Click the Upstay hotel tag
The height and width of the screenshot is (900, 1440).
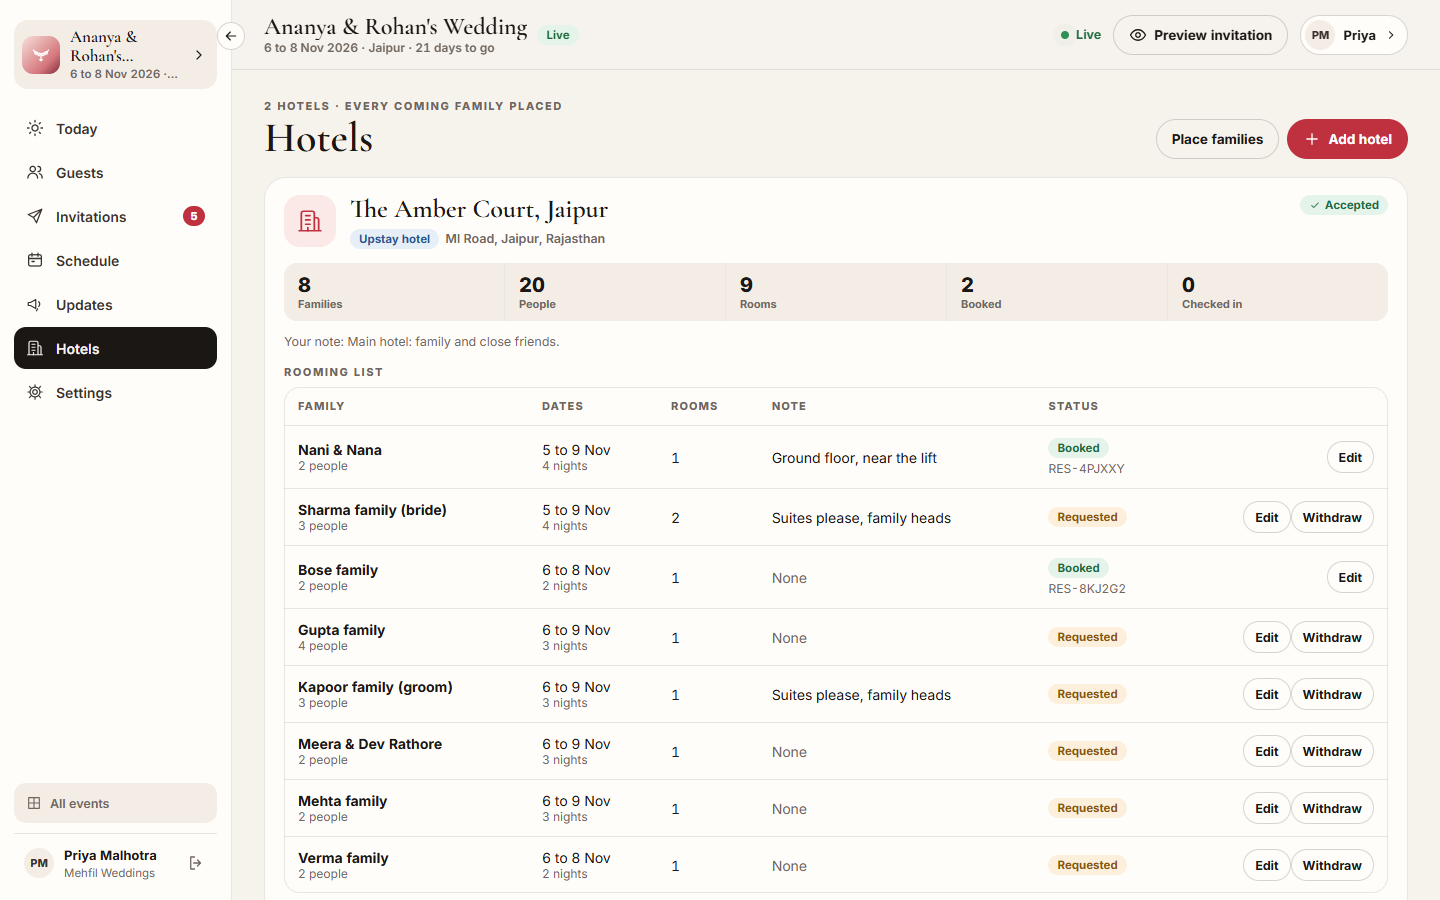(394, 239)
